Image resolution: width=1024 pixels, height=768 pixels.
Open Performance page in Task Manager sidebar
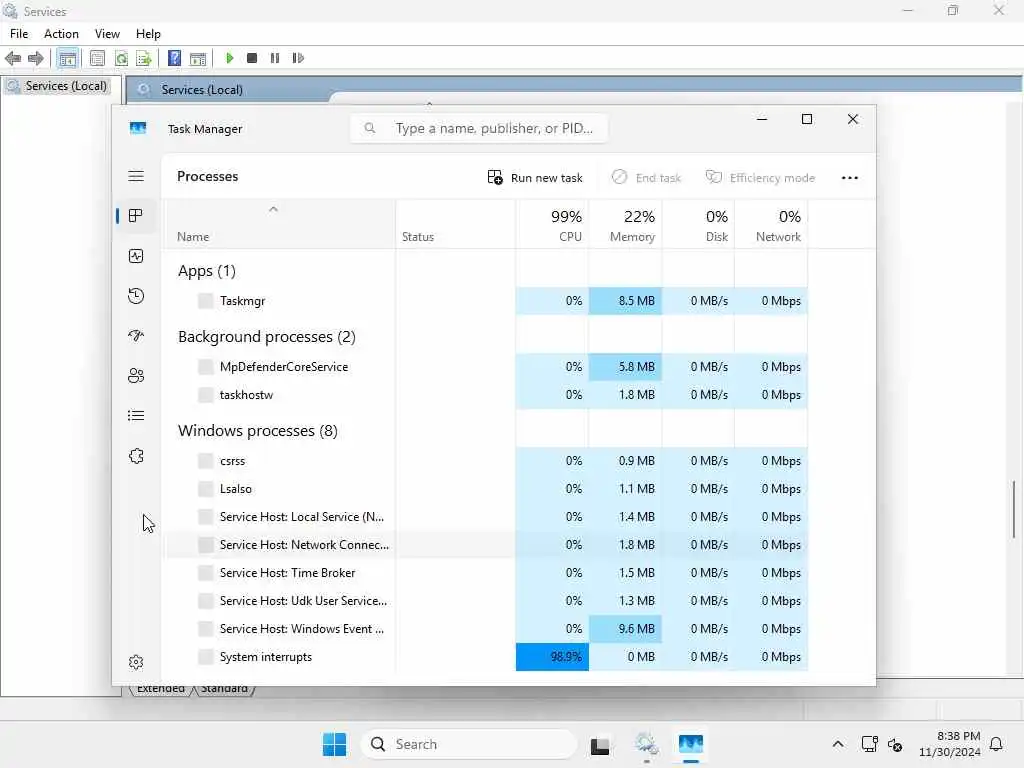pyautogui.click(x=136, y=256)
